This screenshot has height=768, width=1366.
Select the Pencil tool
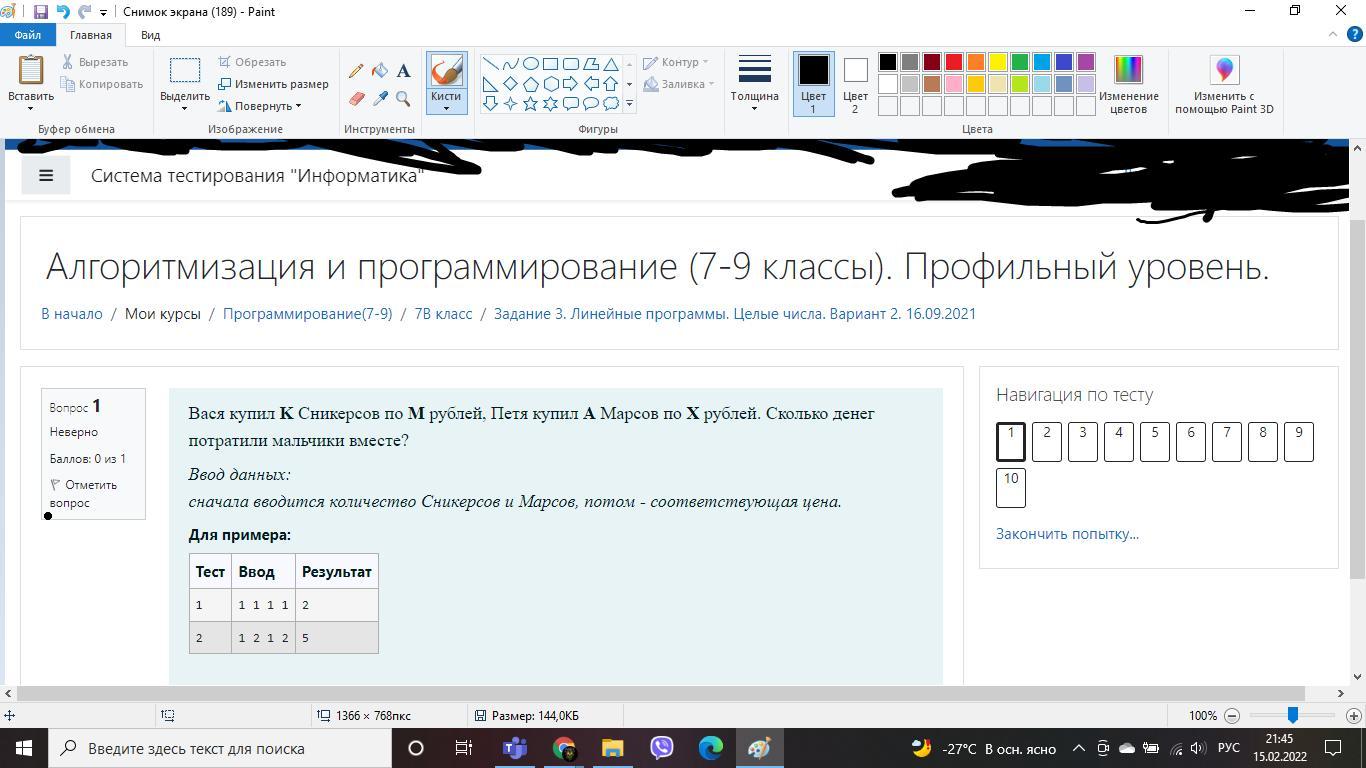[356, 71]
